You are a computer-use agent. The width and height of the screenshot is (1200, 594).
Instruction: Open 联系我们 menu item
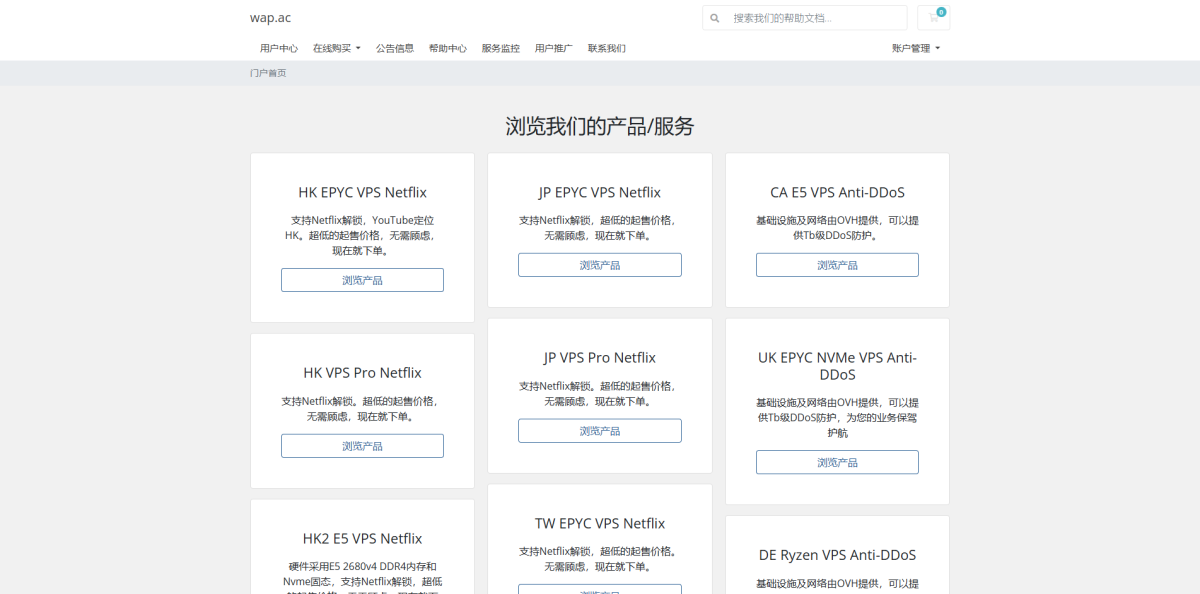point(607,48)
